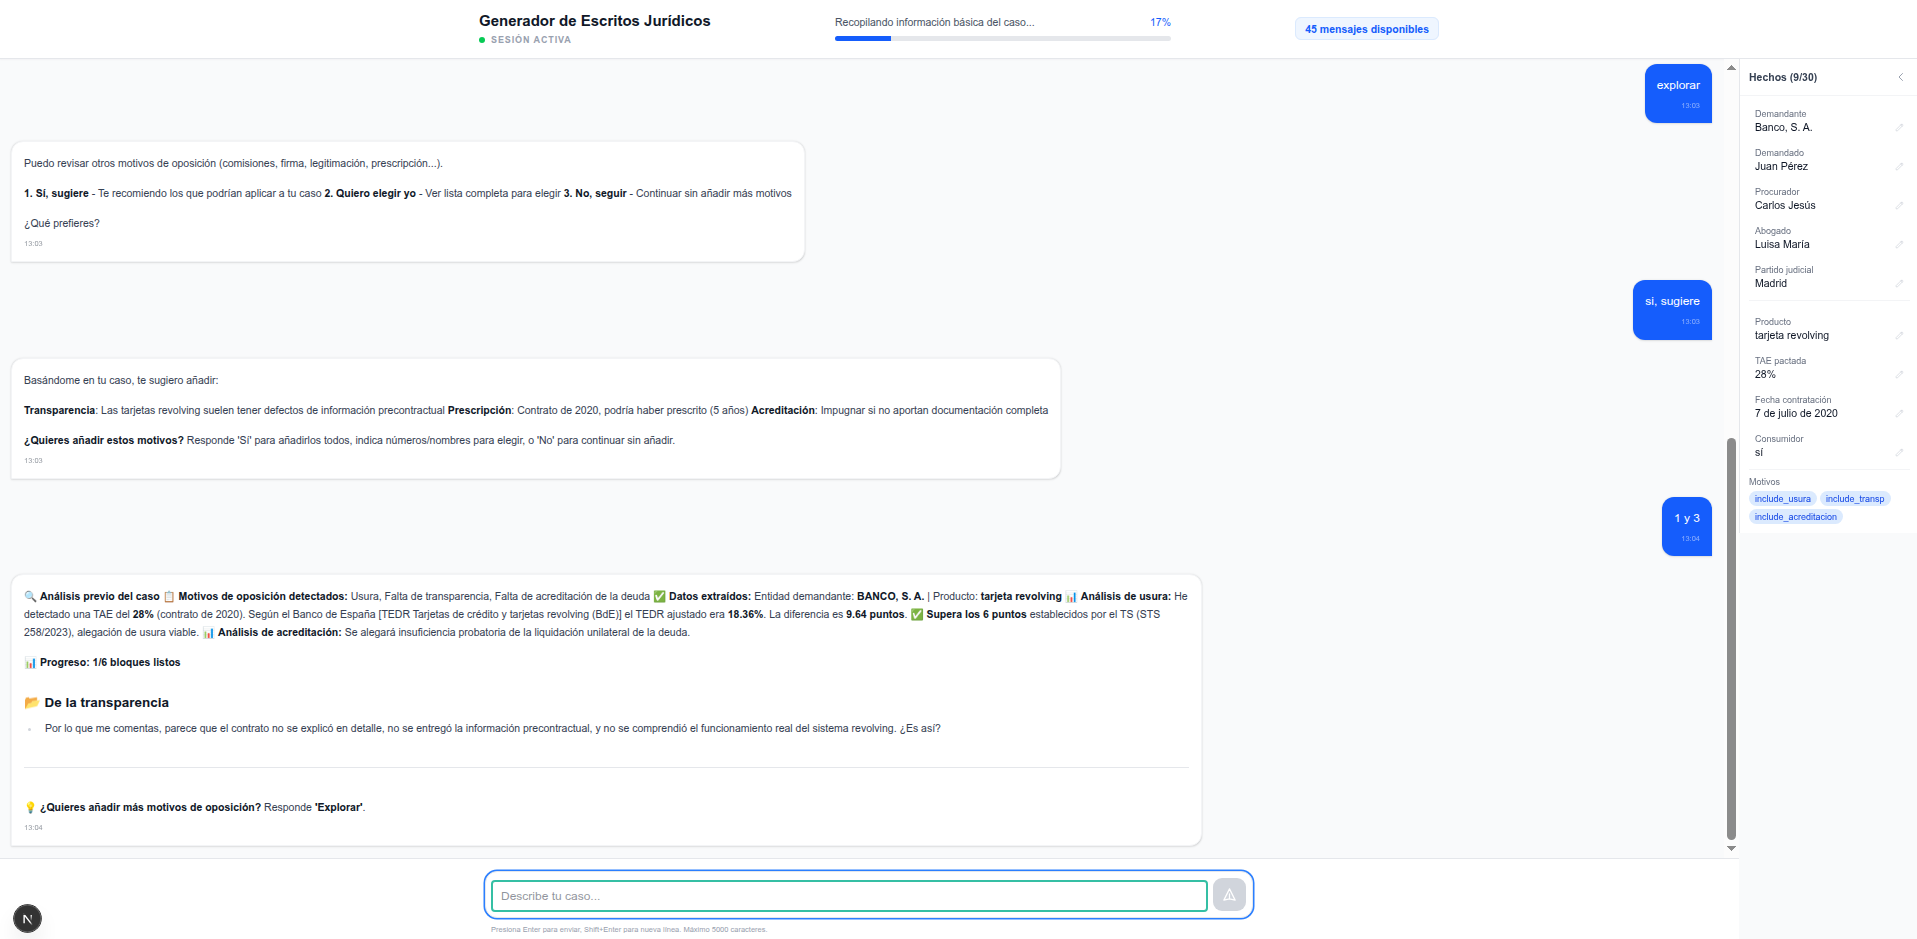Edit the TAE pactada 28% value

point(1899,374)
